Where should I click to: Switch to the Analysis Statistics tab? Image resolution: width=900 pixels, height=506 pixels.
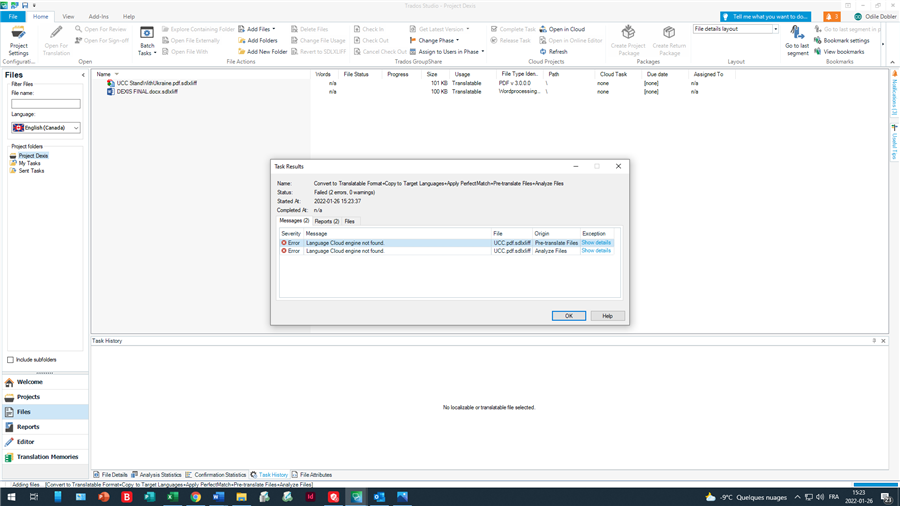click(156, 475)
